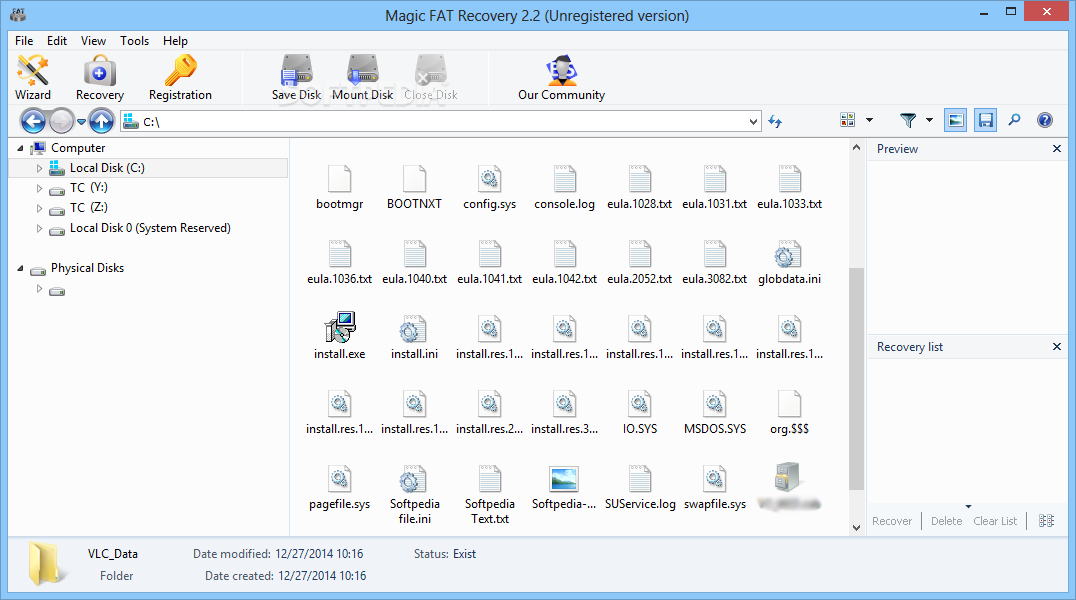Go back with the blue back arrow

pos(33,122)
